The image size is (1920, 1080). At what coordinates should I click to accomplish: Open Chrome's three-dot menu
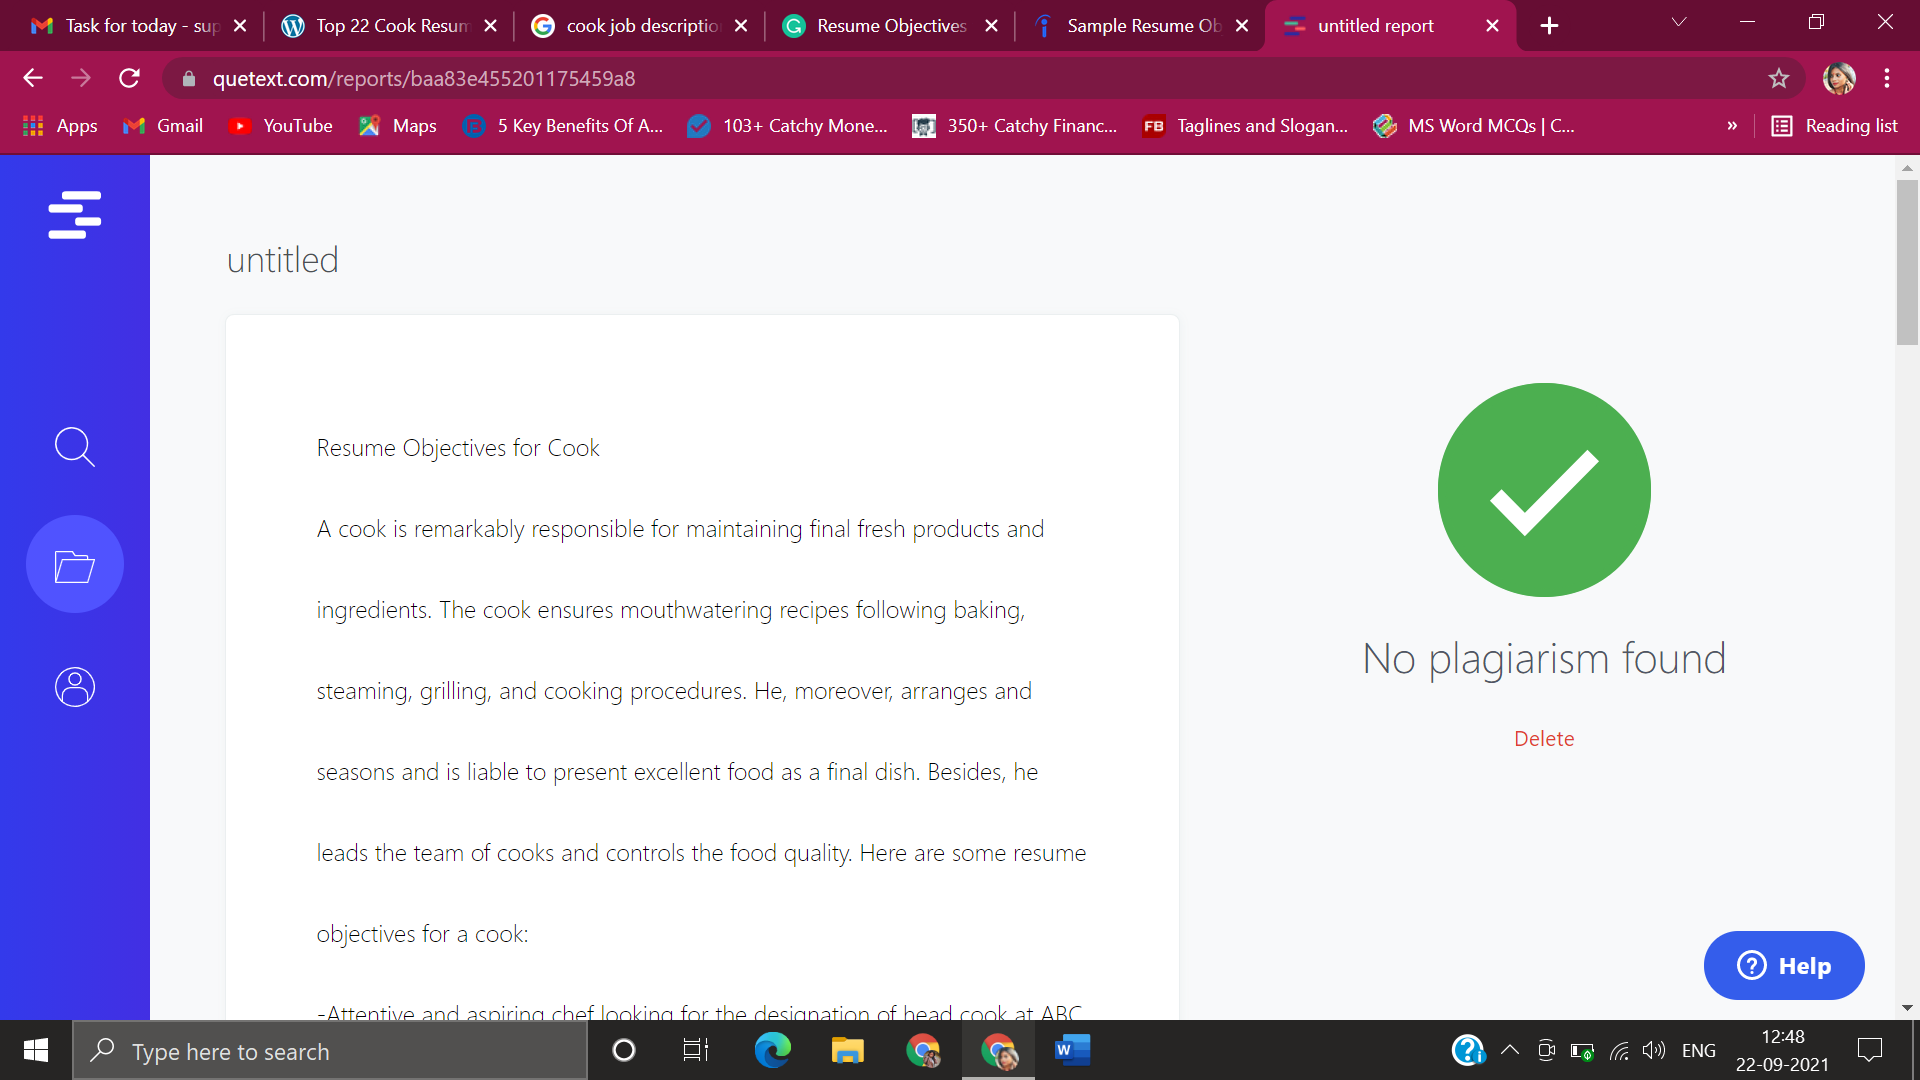tap(1887, 78)
